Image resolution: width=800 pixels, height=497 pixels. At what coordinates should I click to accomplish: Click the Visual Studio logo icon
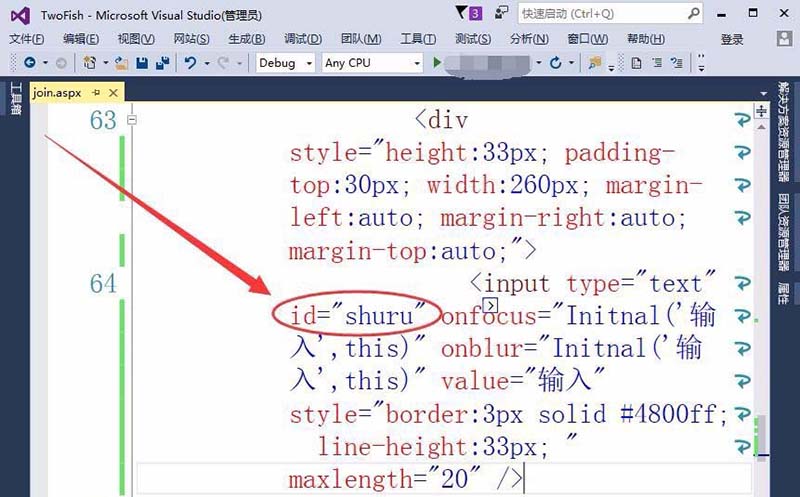pos(20,16)
